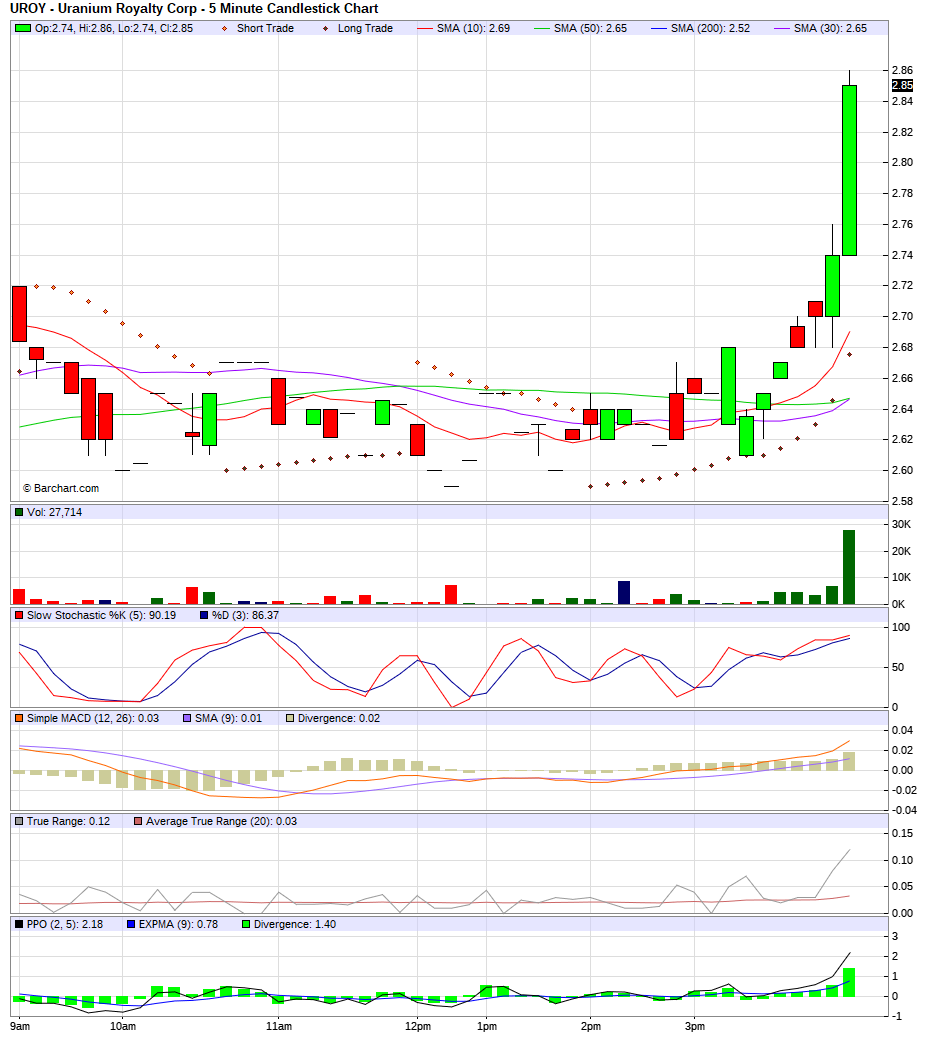Click the Average True Range legend swatch
This screenshot has height=1057, width=930.
pos(138,822)
